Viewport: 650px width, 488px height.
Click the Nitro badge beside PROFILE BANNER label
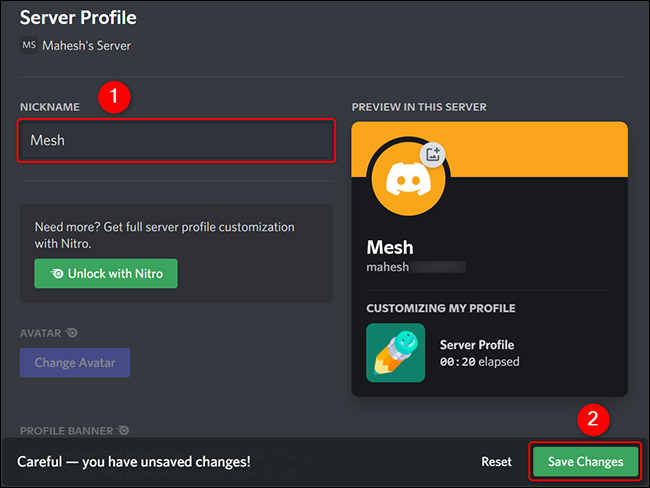(x=124, y=431)
